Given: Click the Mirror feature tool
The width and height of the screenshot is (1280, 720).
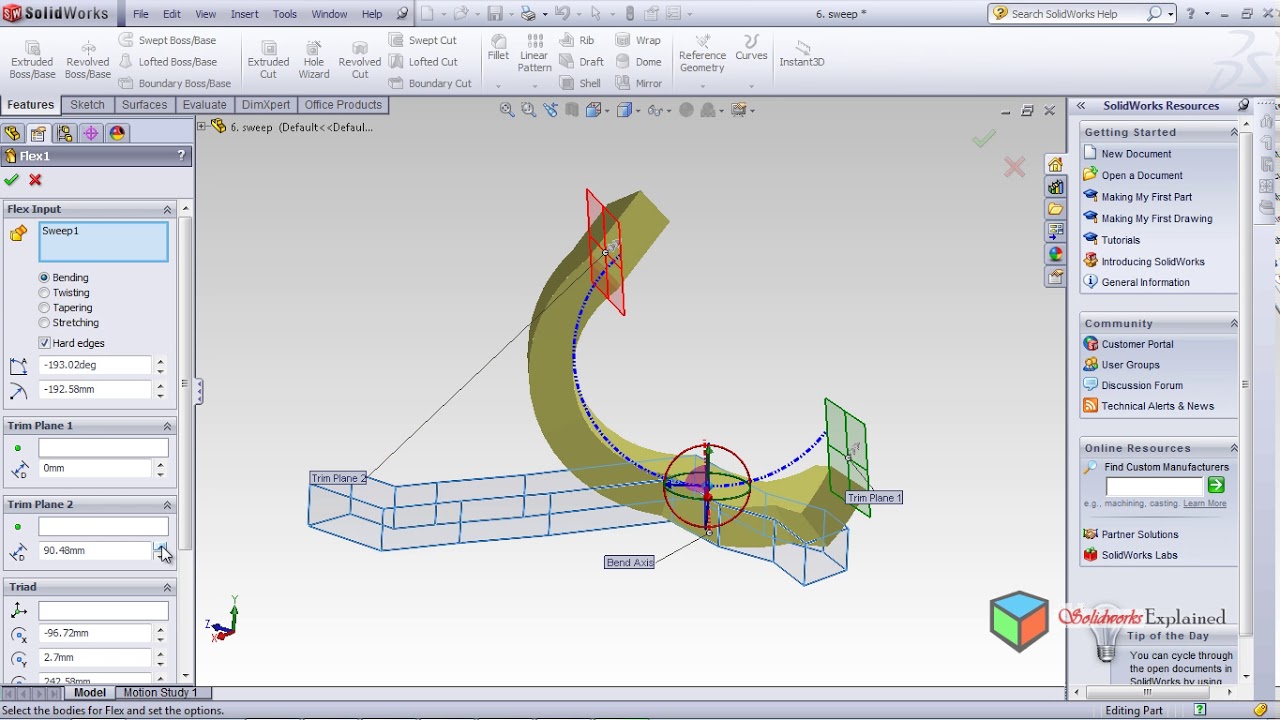Looking at the screenshot, I should (x=639, y=84).
